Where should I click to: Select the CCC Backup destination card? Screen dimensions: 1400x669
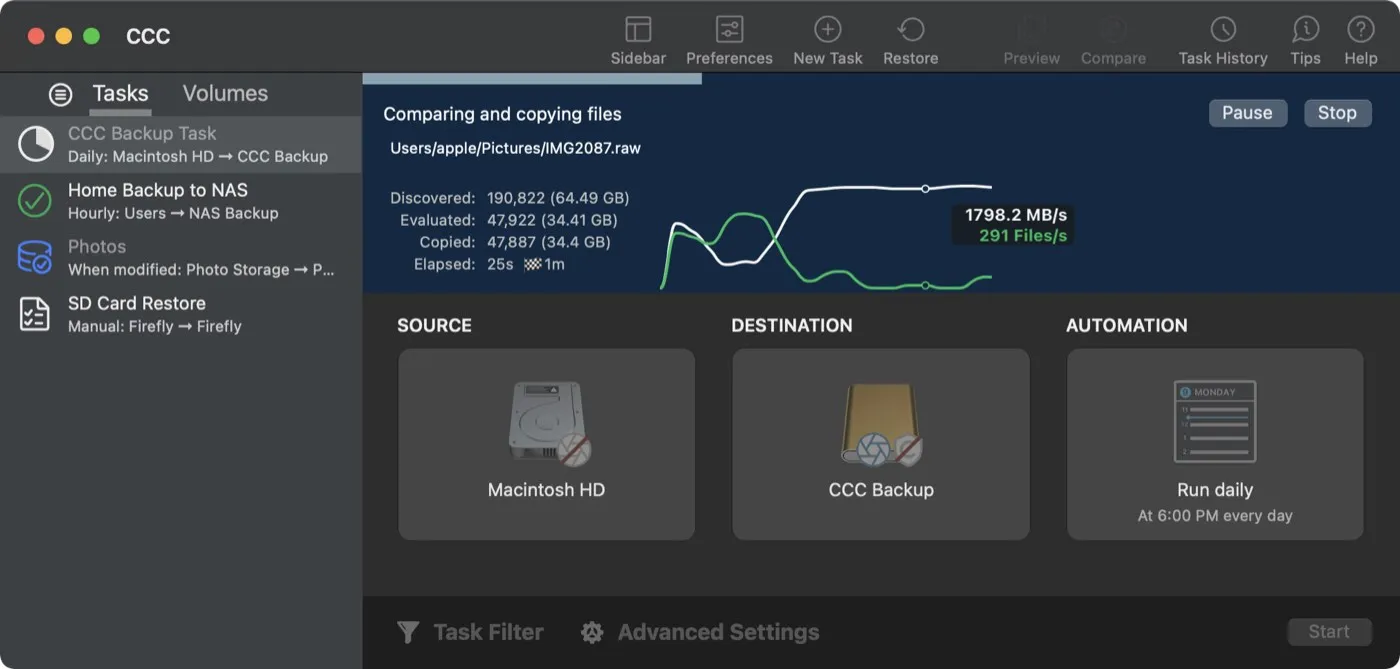[x=880, y=445]
